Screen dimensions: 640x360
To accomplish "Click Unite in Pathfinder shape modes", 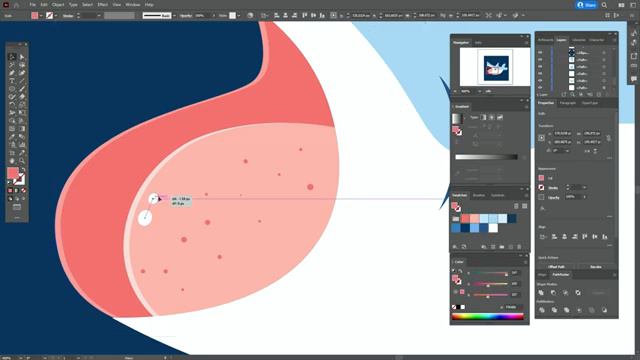I will [x=541, y=293].
